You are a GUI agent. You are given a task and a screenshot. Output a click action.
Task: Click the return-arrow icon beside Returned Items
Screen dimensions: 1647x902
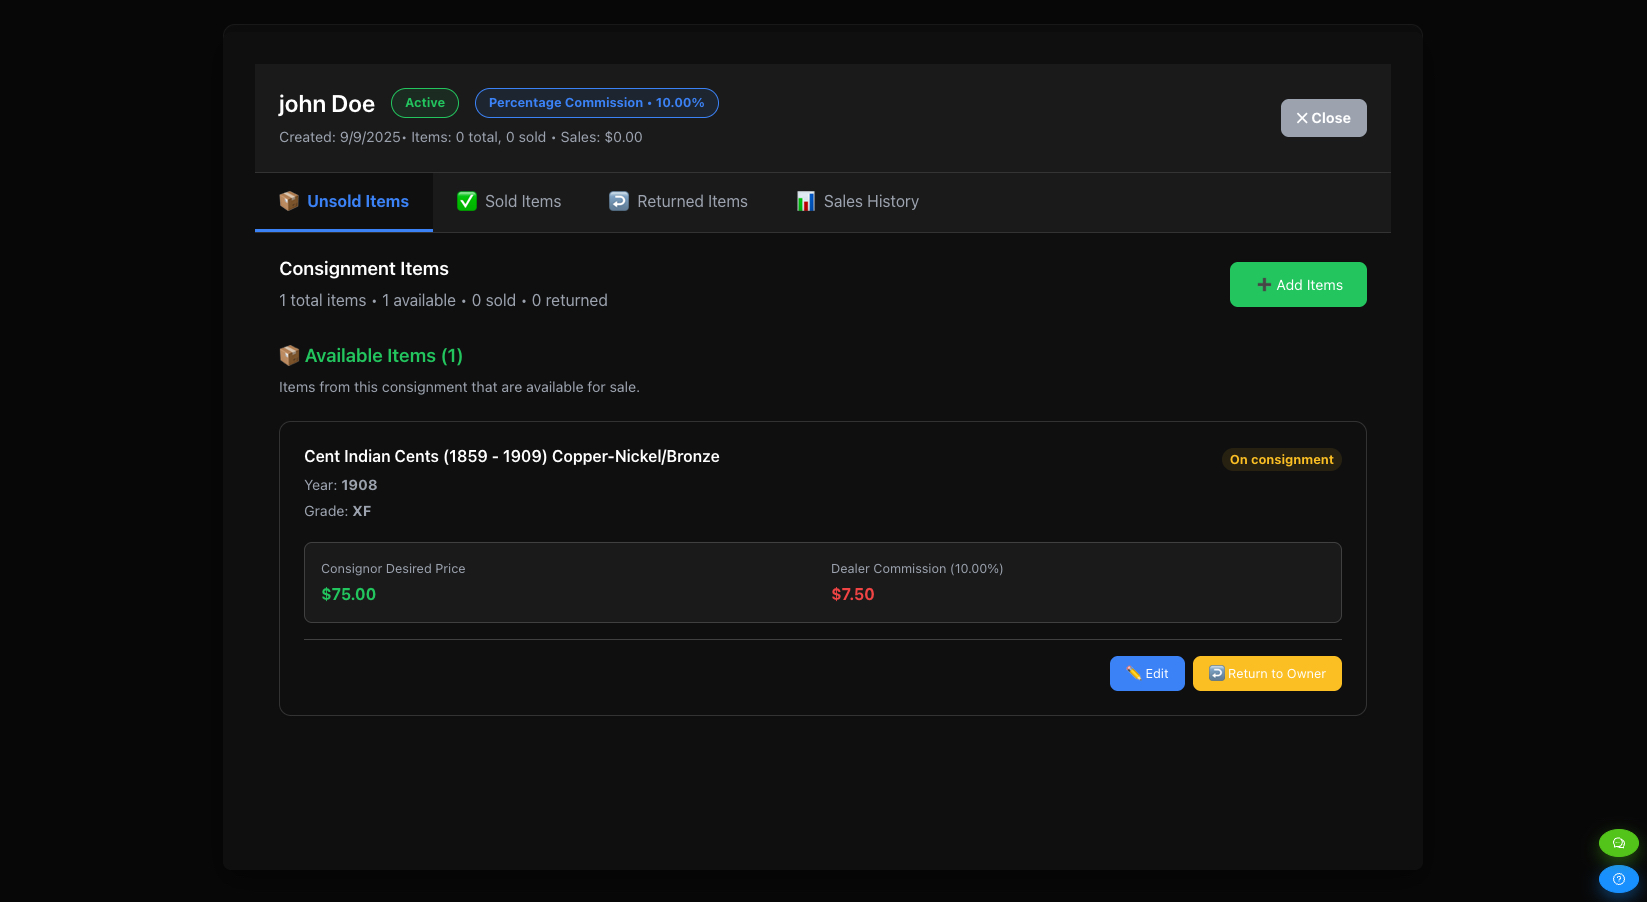coord(618,201)
